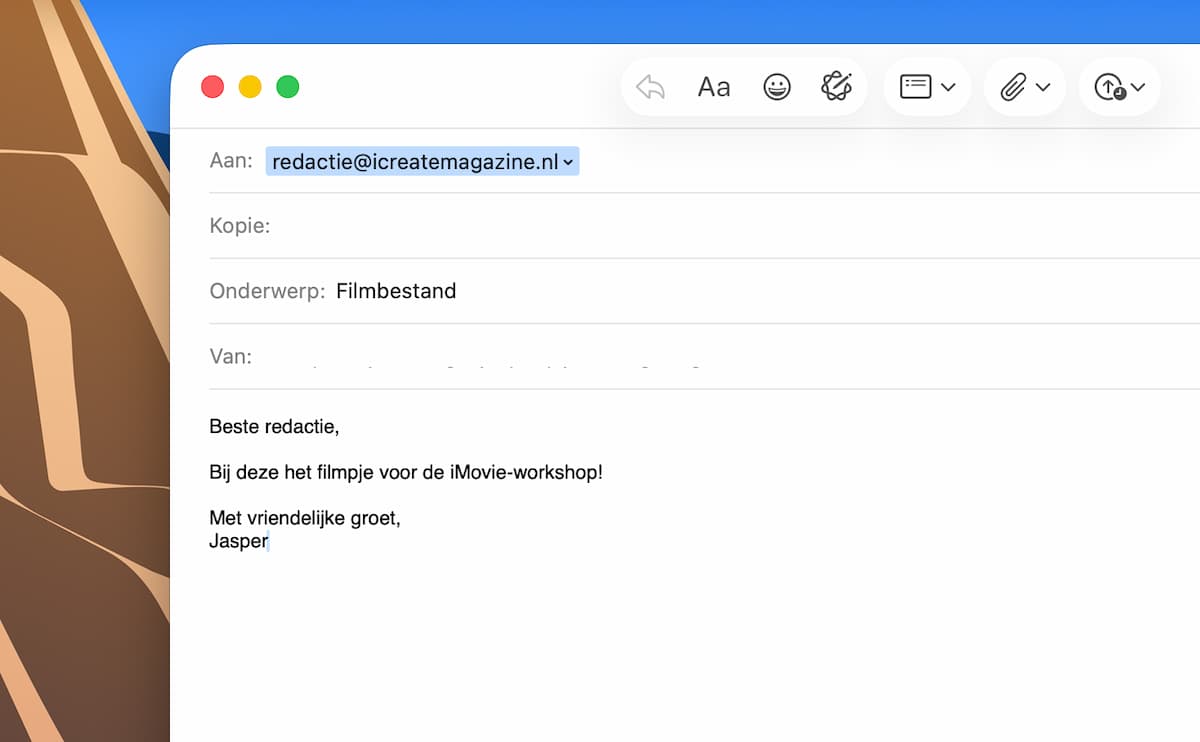The width and height of the screenshot is (1200, 742).
Task: Select the redactie@icreatemagazine.nl recipient token
Action: pyautogui.click(x=422, y=161)
